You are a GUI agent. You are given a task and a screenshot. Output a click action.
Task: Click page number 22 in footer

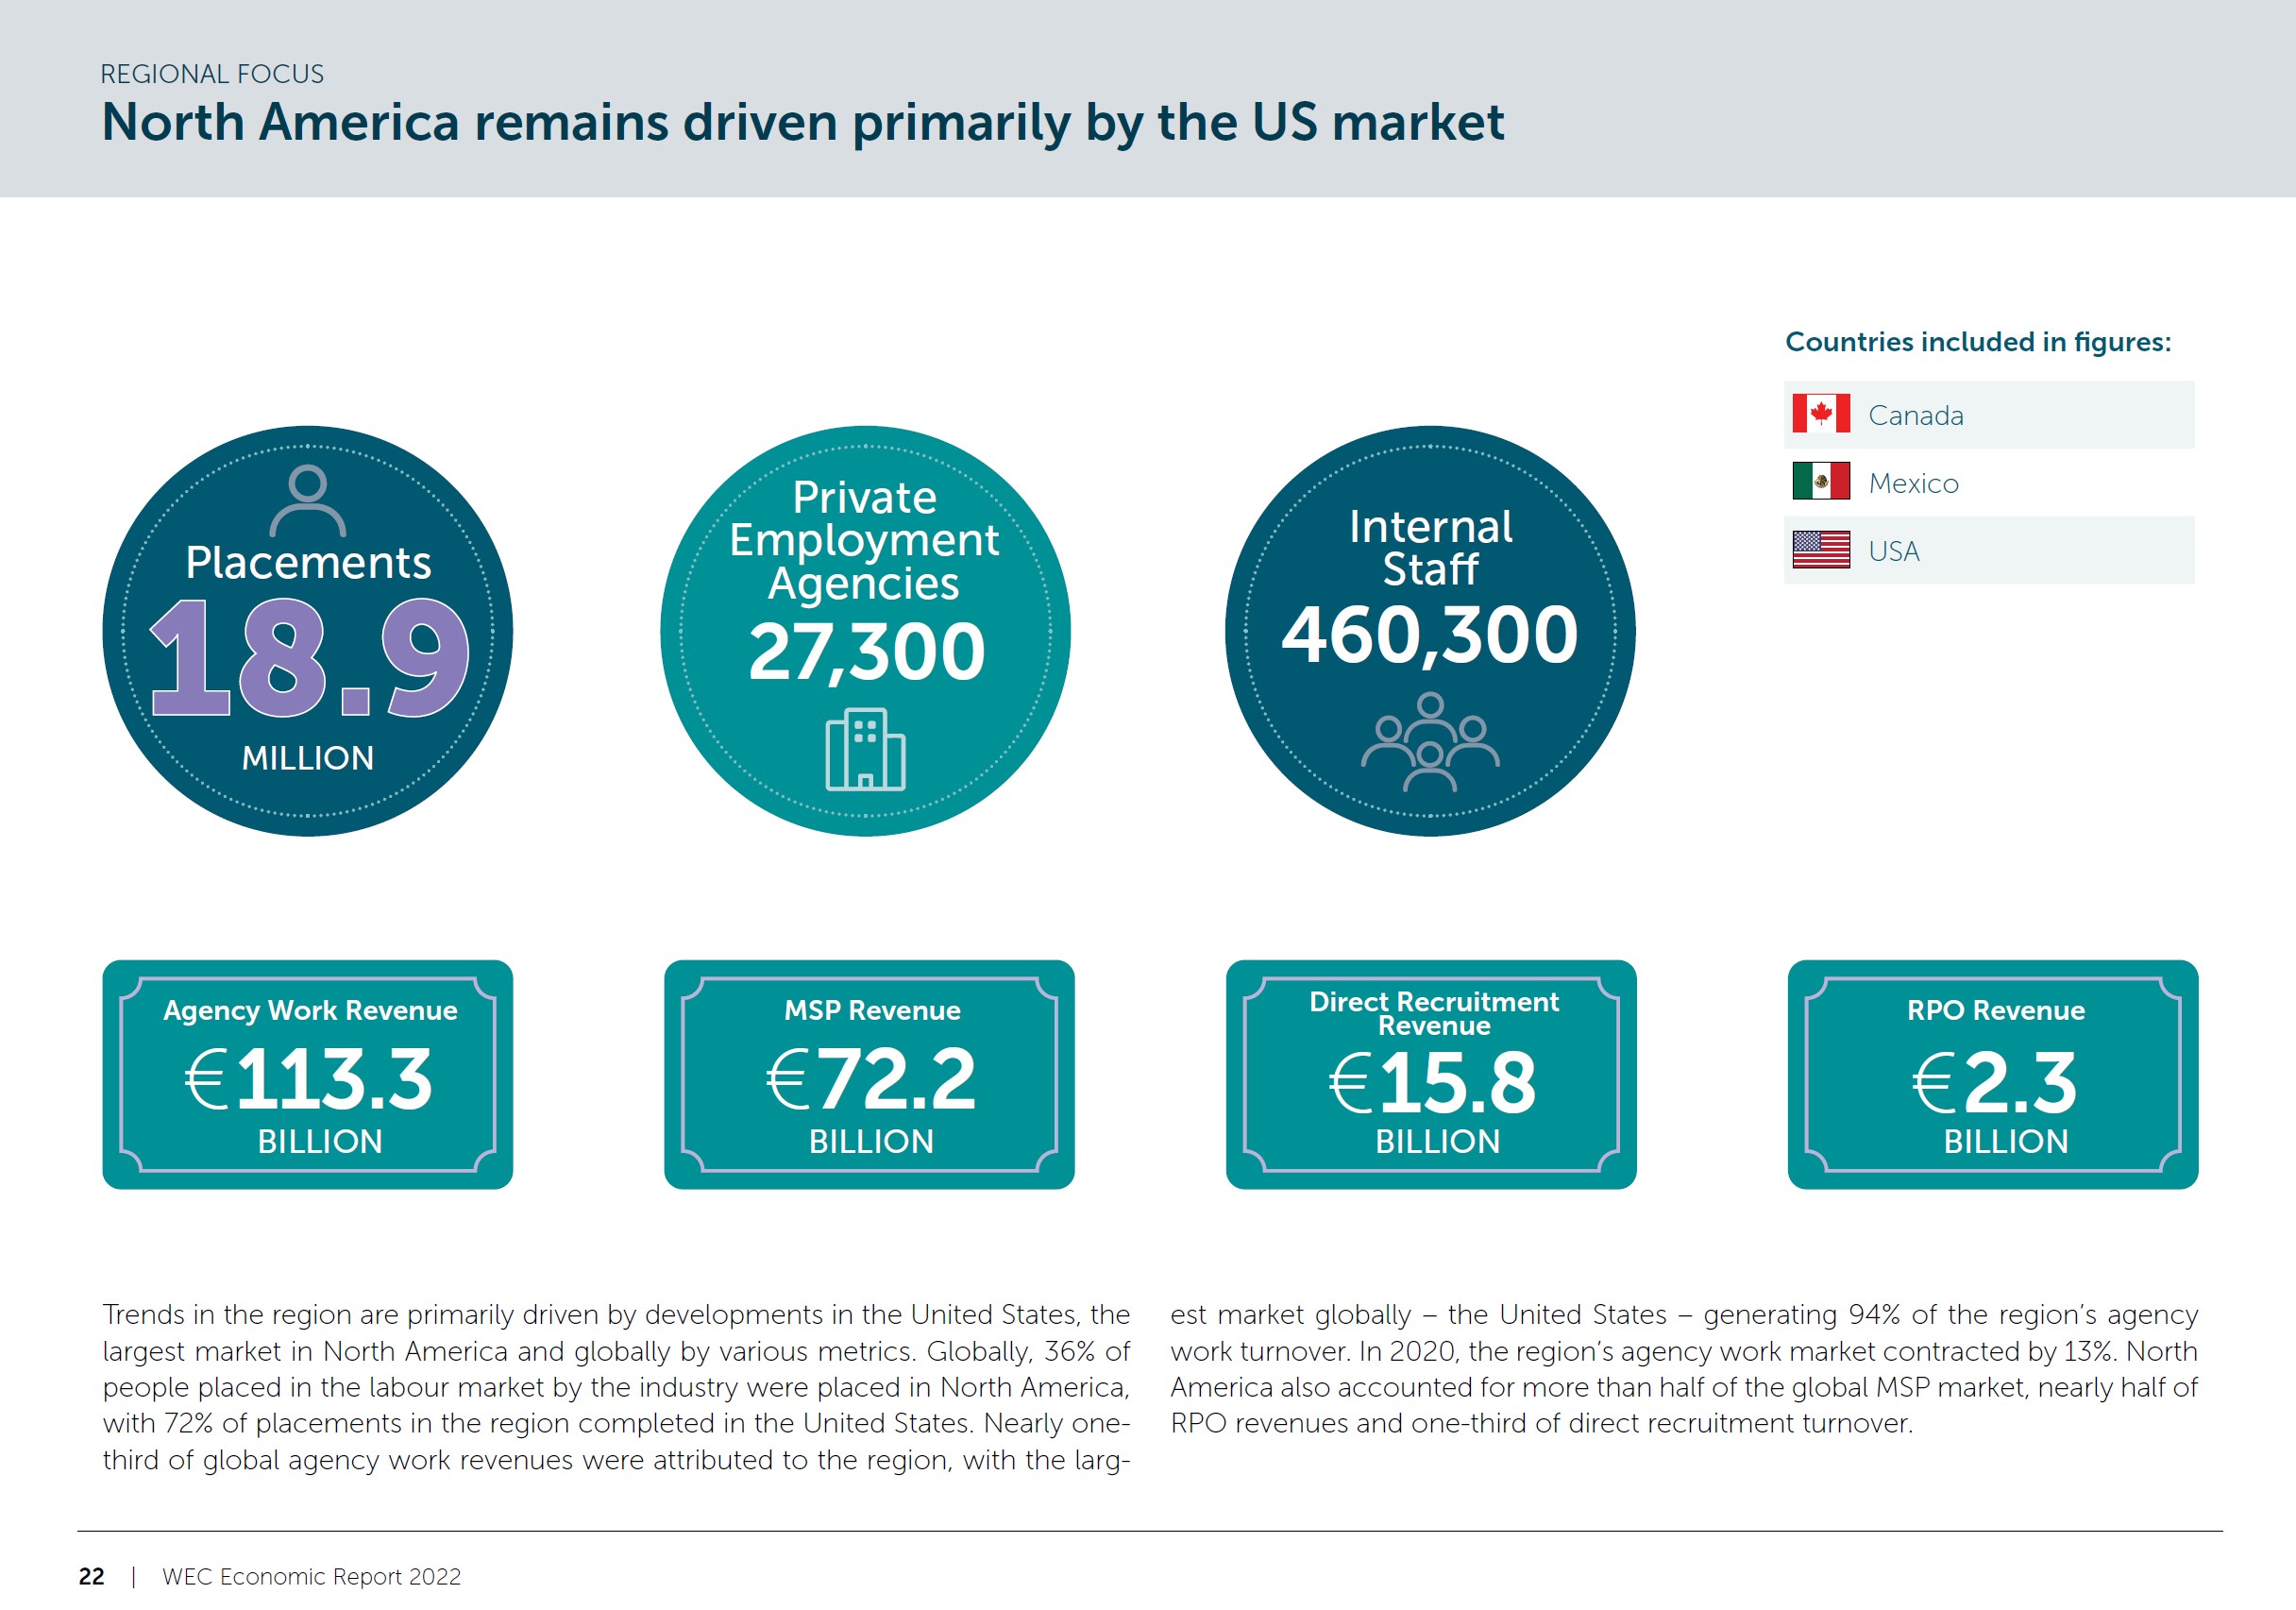[x=91, y=1576]
